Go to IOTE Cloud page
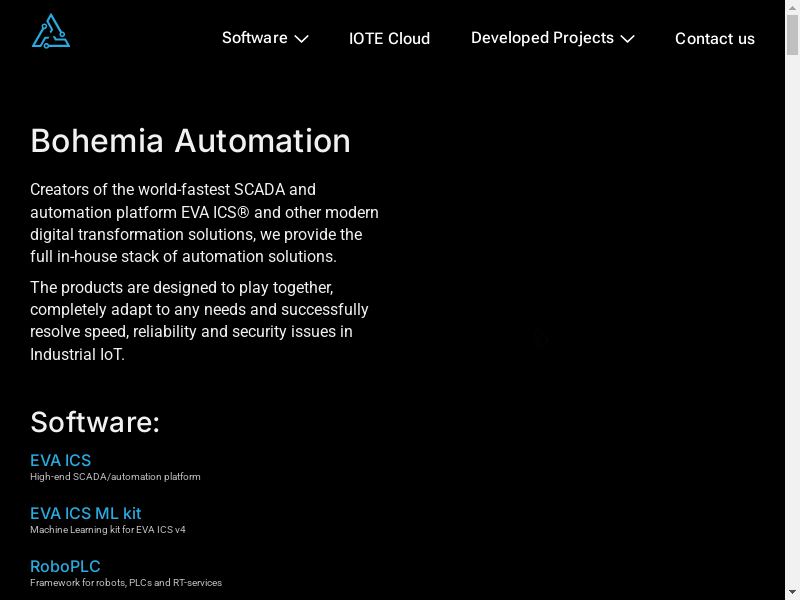This screenshot has height=600, width=800. point(389,39)
